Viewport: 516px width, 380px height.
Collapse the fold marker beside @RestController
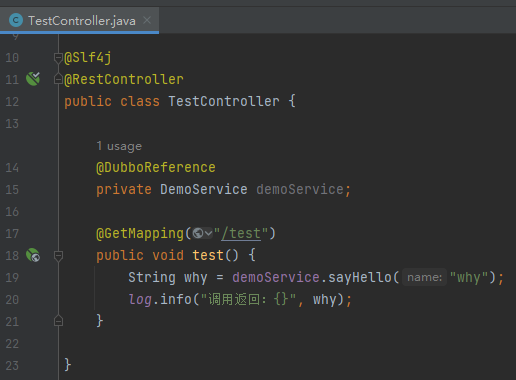58,79
